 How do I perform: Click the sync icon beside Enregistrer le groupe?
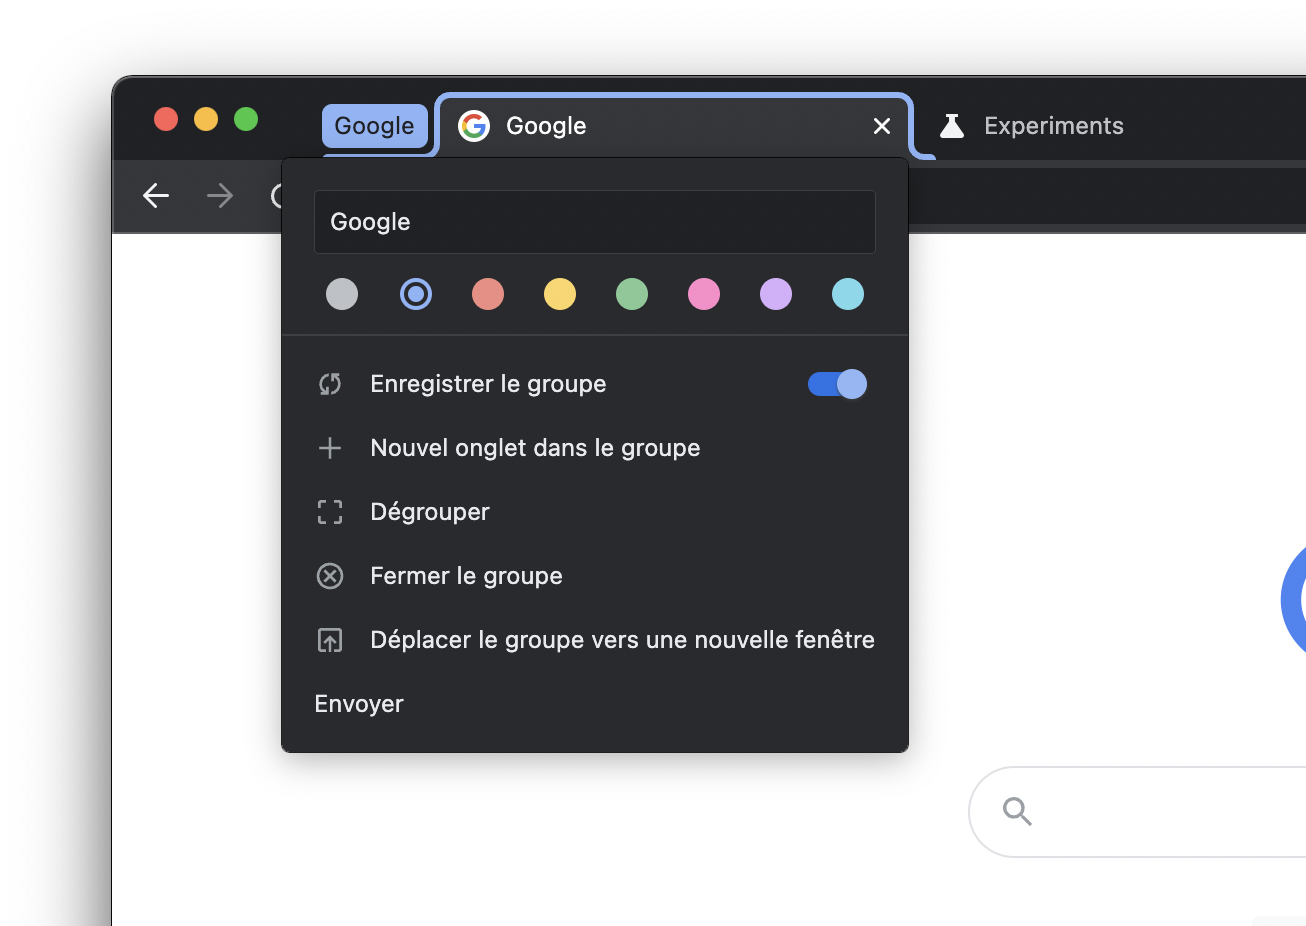click(330, 384)
